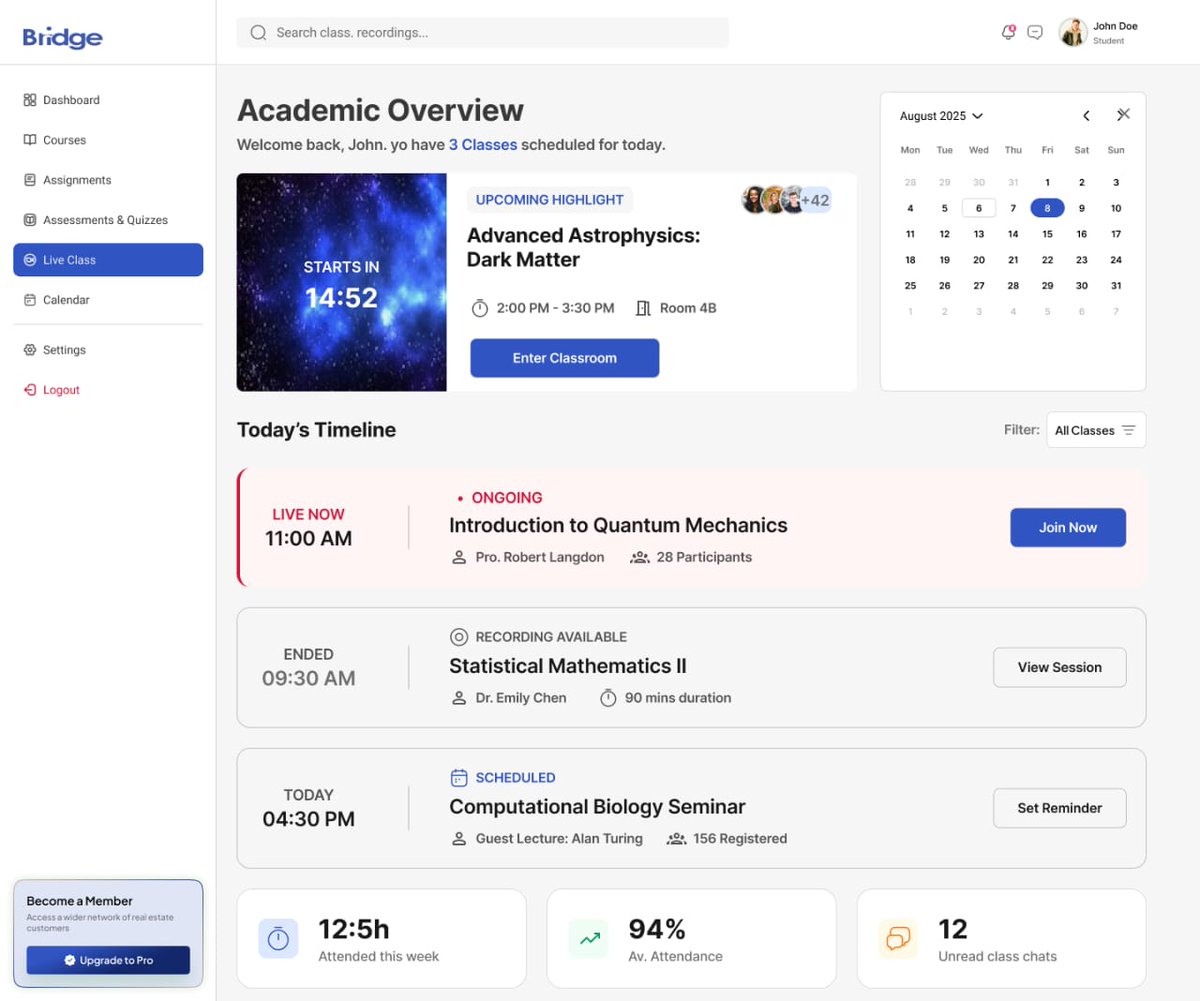Click the chat bubbles icon on unread chats card
The image size is (1200, 1001).
898,938
